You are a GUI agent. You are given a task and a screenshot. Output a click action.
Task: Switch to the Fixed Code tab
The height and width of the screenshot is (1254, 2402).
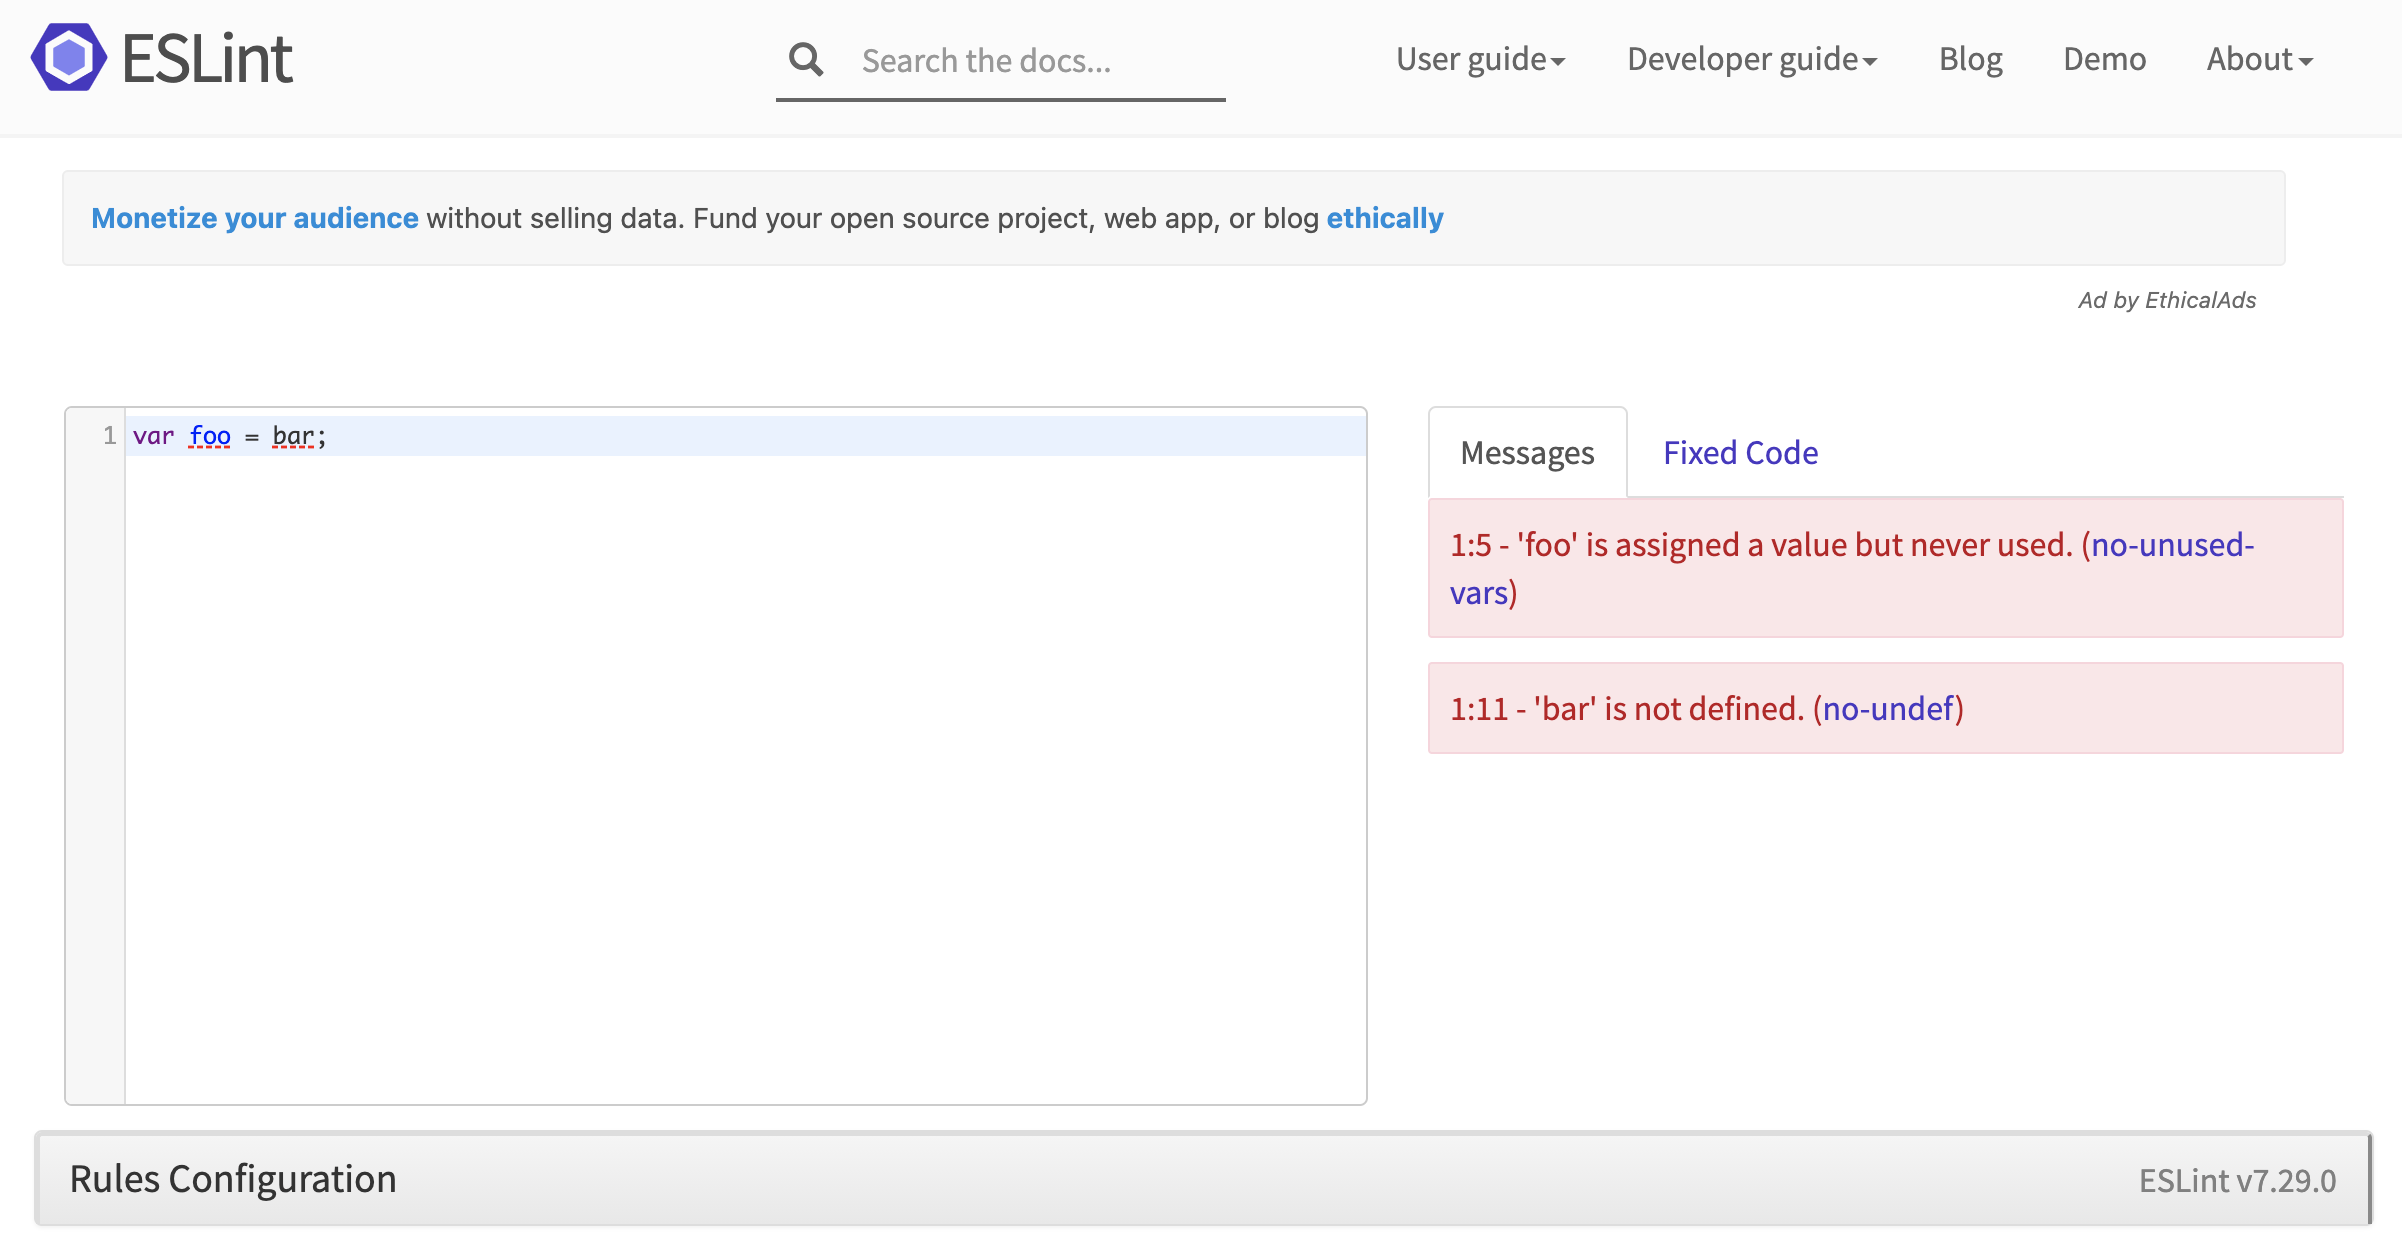(1740, 453)
